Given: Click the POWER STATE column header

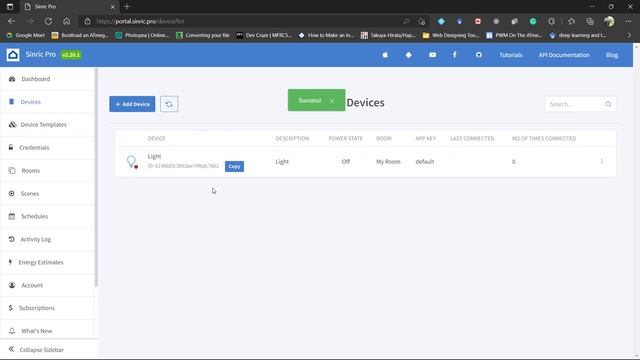Looking at the screenshot, I should (346, 138).
